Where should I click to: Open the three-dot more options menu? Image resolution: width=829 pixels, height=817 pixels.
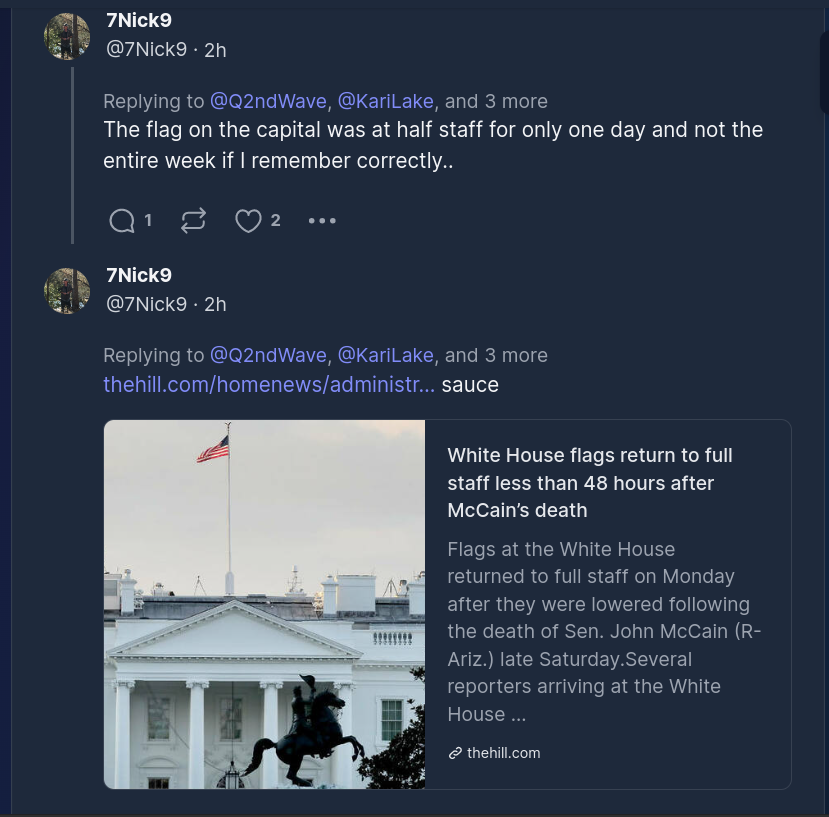pos(322,221)
